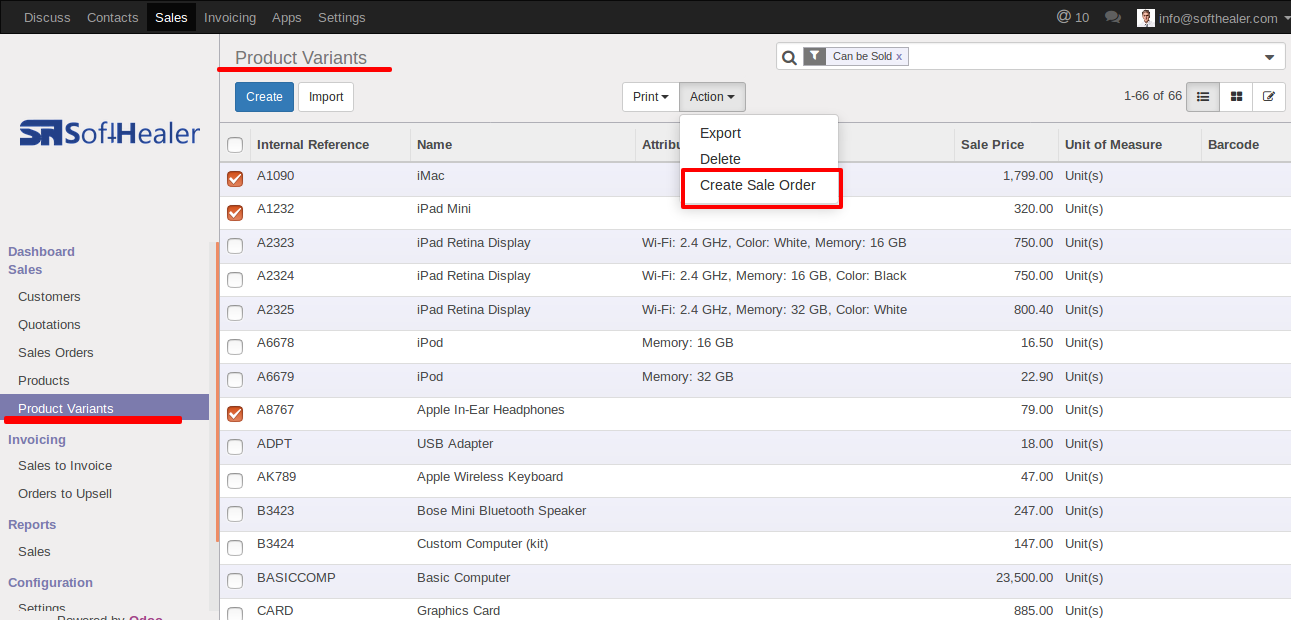The image size is (1291, 620).
Task: Switch to form view
Action: [1269, 97]
